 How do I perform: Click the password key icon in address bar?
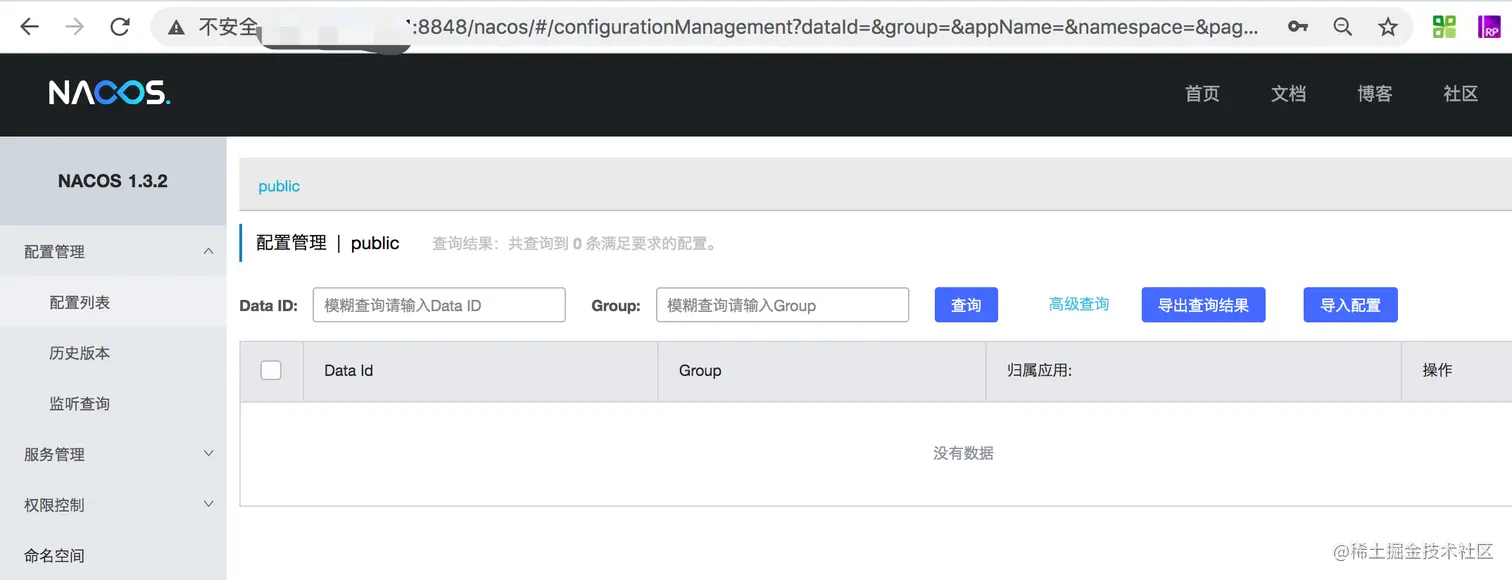pos(1298,27)
